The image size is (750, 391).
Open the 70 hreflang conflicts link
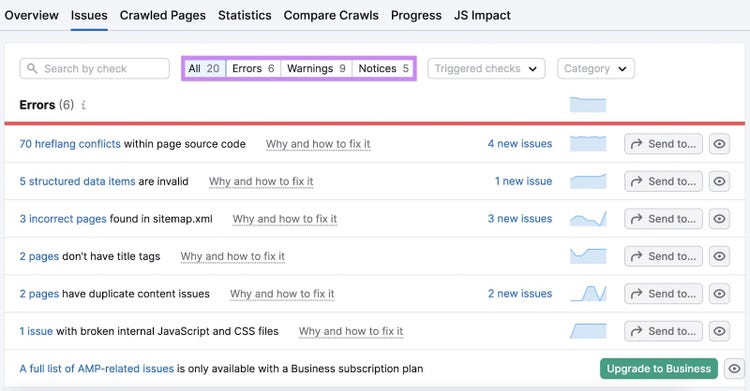coord(70,144)
